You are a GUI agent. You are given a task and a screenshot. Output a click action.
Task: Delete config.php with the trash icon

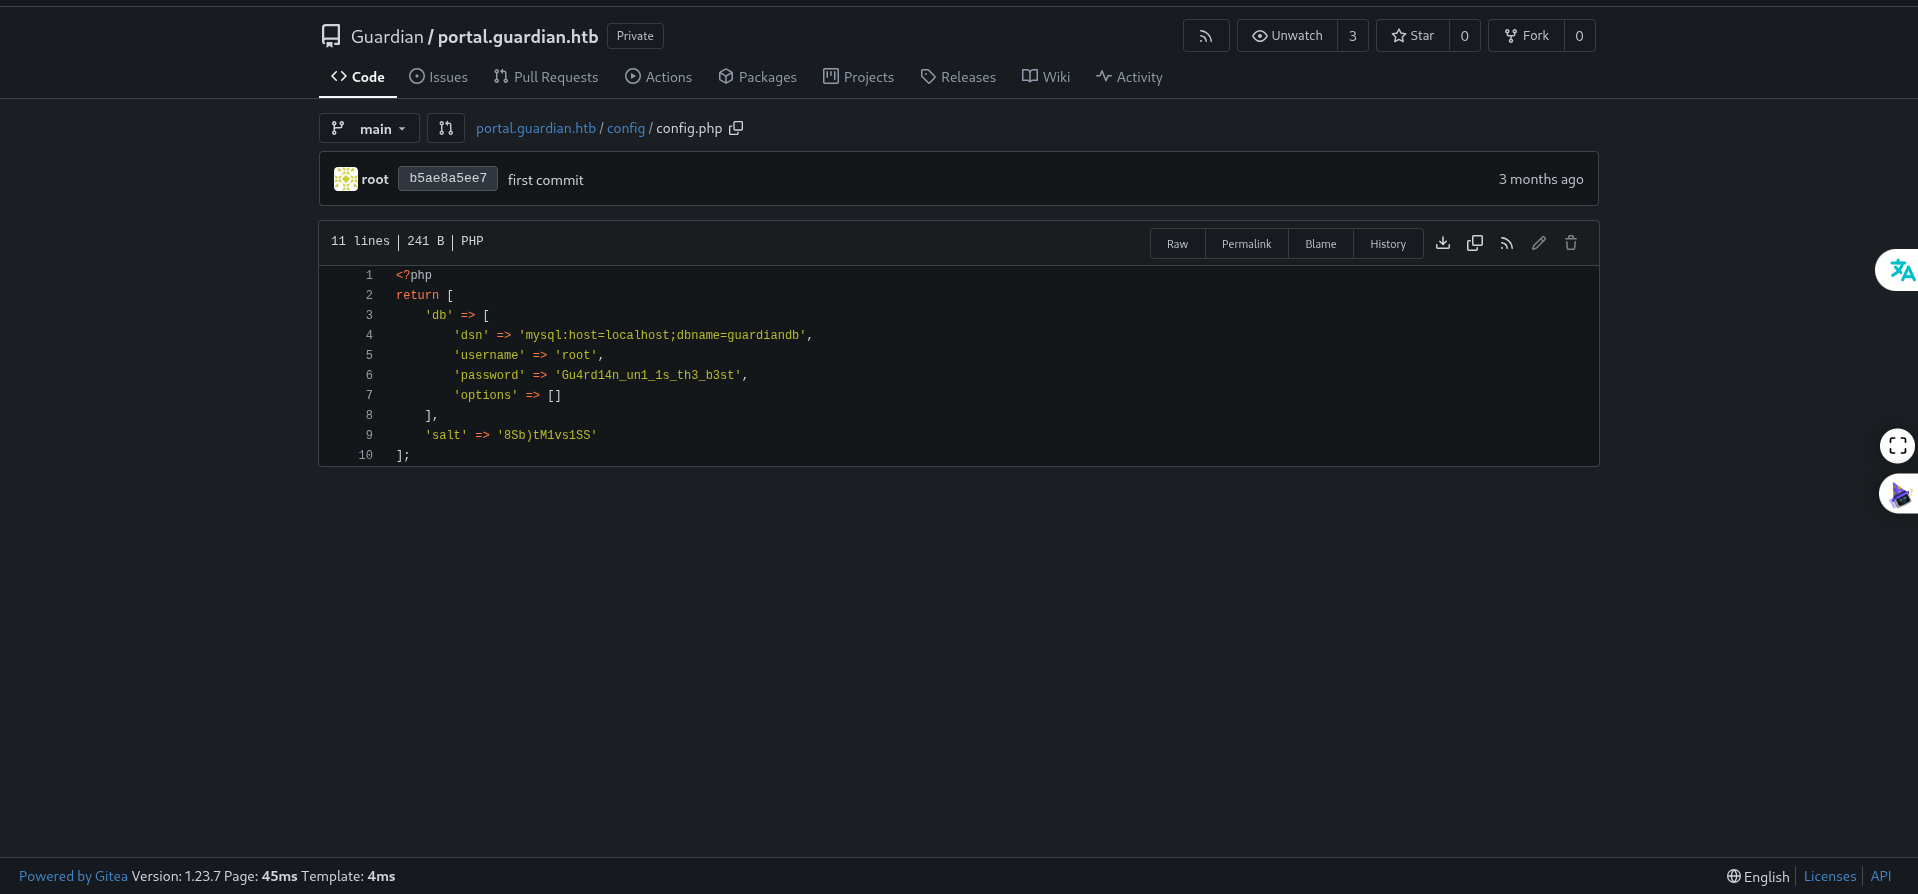pos(1571,243)
